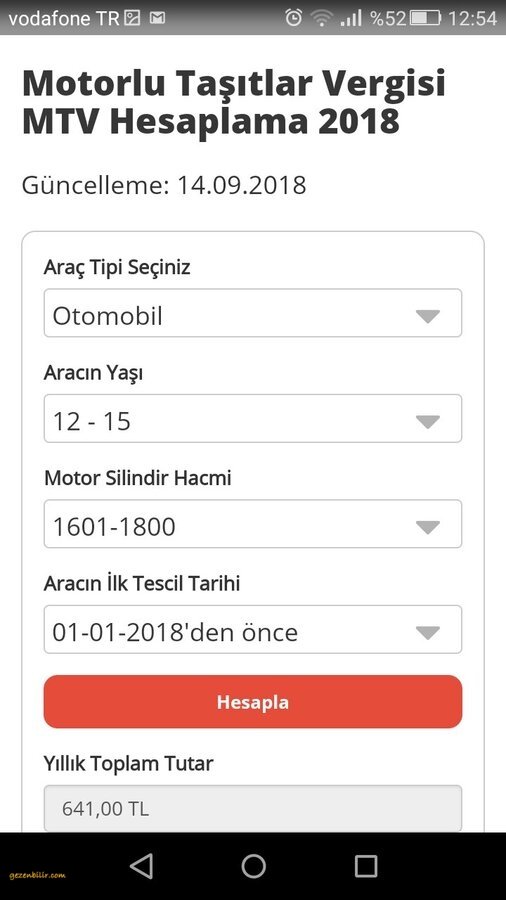
Task: Tap the alarm clock status icon
Action: pyautogui.click(x=294, y=18)
